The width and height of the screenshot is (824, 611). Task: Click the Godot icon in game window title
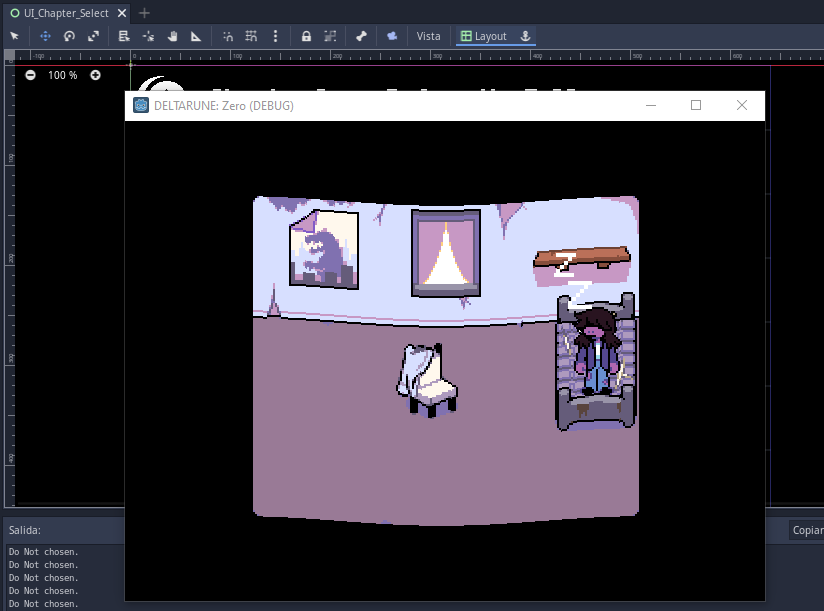(141, 106)
